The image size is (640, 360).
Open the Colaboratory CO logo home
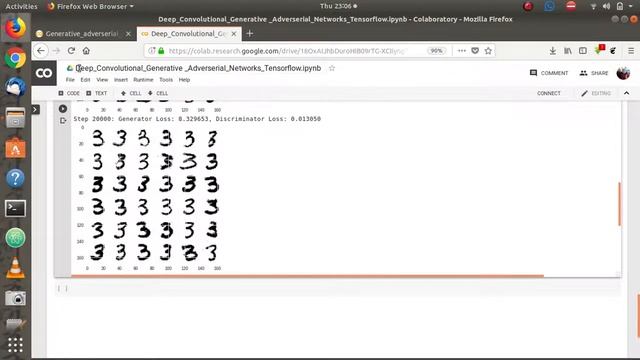pyautogui.click(x=44, y=73)
